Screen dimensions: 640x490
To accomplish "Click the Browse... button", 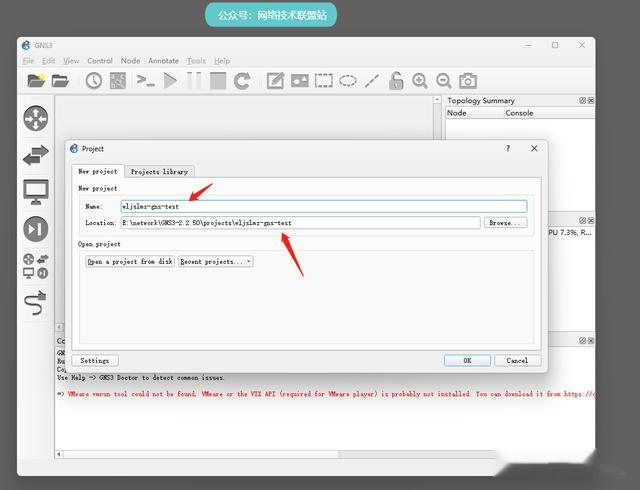I will [505, 223].
